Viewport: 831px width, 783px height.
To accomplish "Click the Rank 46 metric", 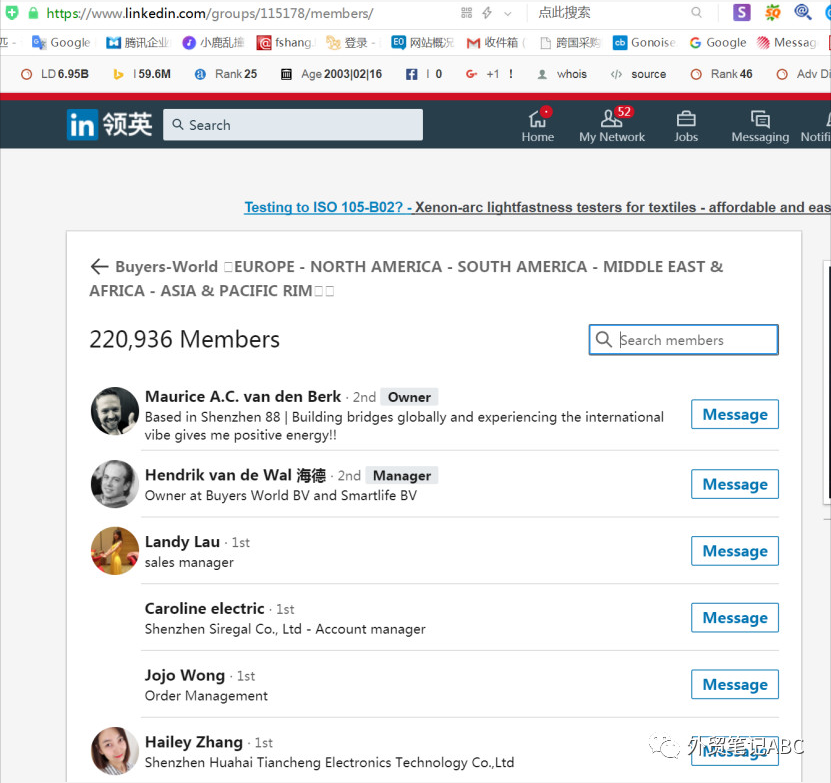I will (721, 74).
